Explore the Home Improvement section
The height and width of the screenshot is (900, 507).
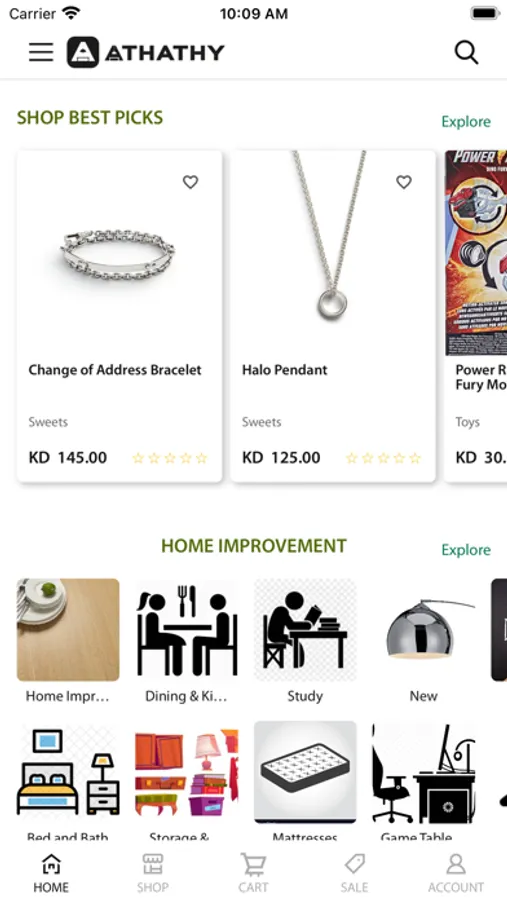[x=466, y=550]
